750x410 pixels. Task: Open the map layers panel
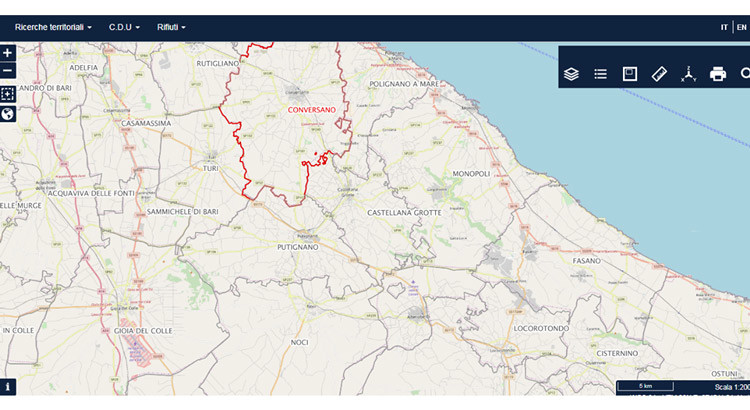coord(571,74)
